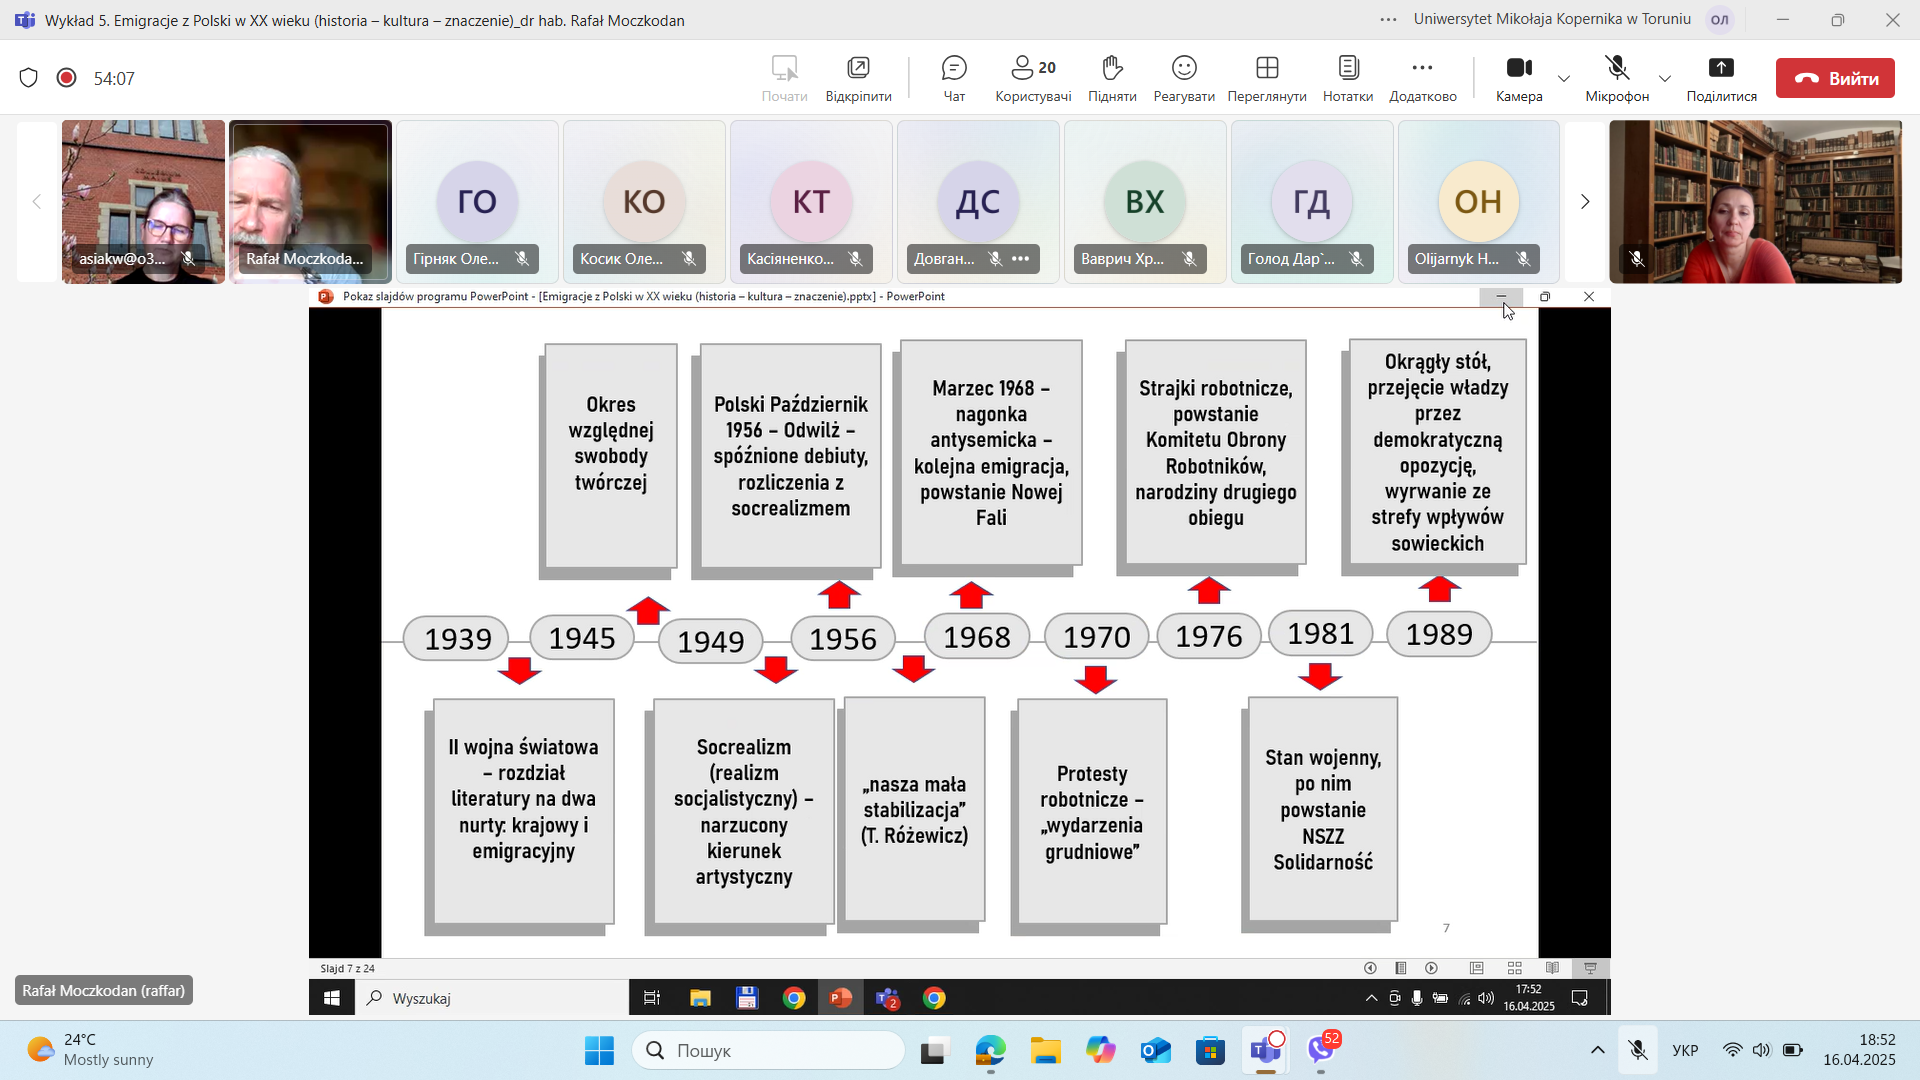Viewport: 1920px width, 1080px height.
Task: Change layout via Переглянути grid icon
Action: pyautogui.click(x=1266, y=78)
